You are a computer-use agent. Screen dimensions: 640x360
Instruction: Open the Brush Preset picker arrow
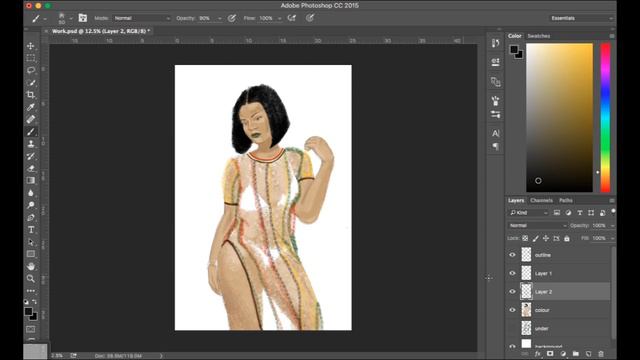pos(71,18)
